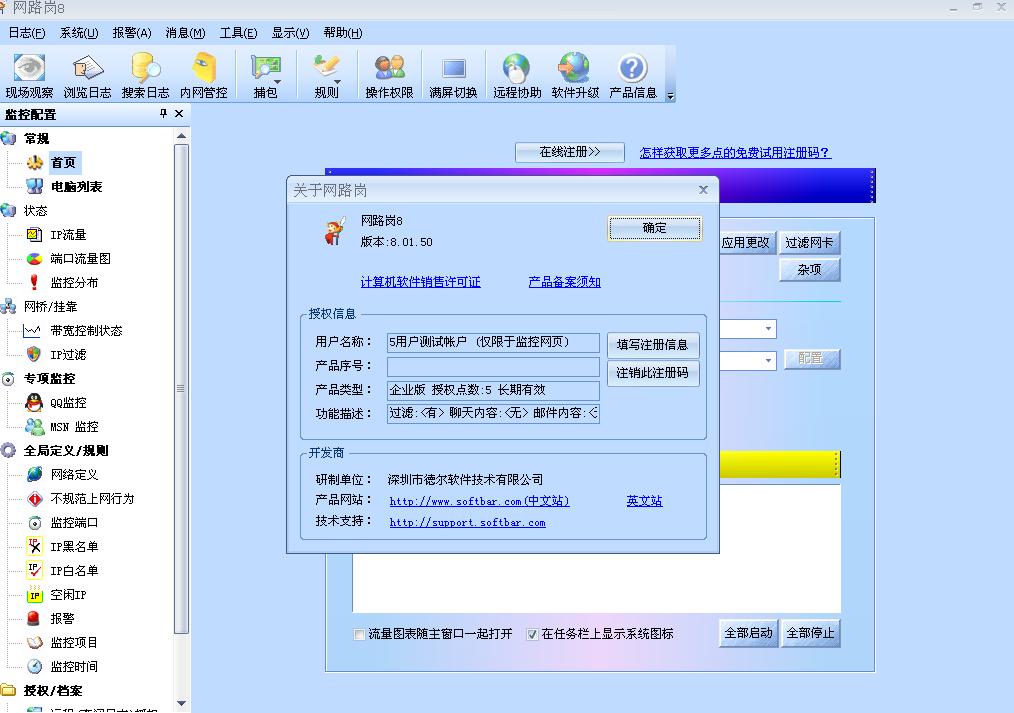Open the 现场观察 live view tool
The image size is (1014, 713).
pyautogui.click(x=29, y=76)
